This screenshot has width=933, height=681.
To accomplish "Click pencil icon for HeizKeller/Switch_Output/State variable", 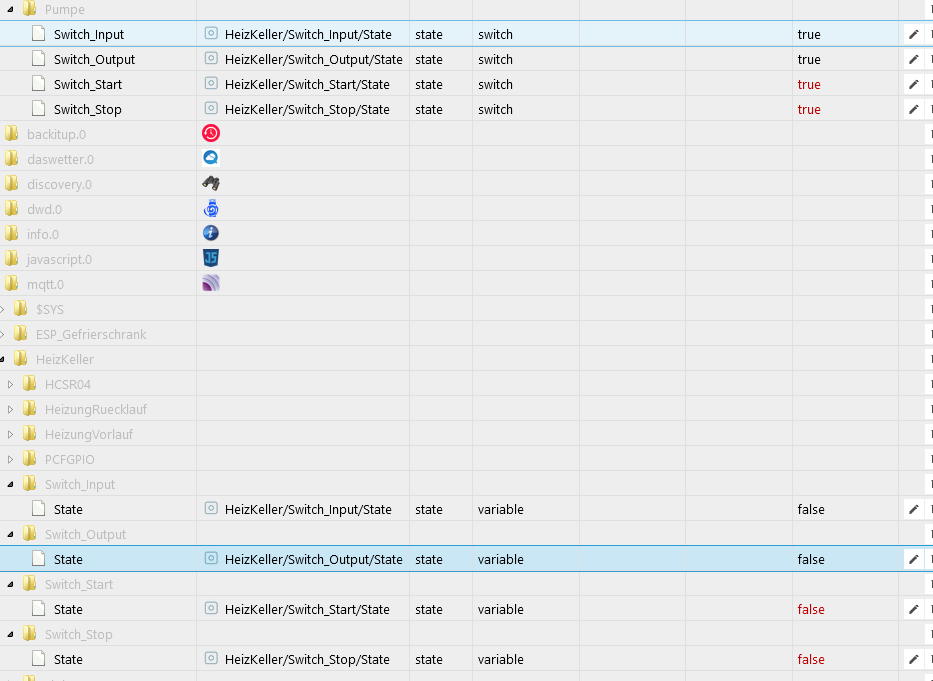I will pos(913,560).
